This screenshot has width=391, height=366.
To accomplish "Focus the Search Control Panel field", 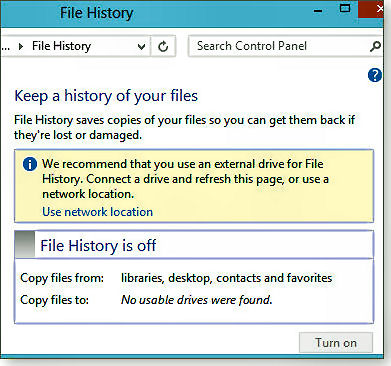I will coord(279,46).
